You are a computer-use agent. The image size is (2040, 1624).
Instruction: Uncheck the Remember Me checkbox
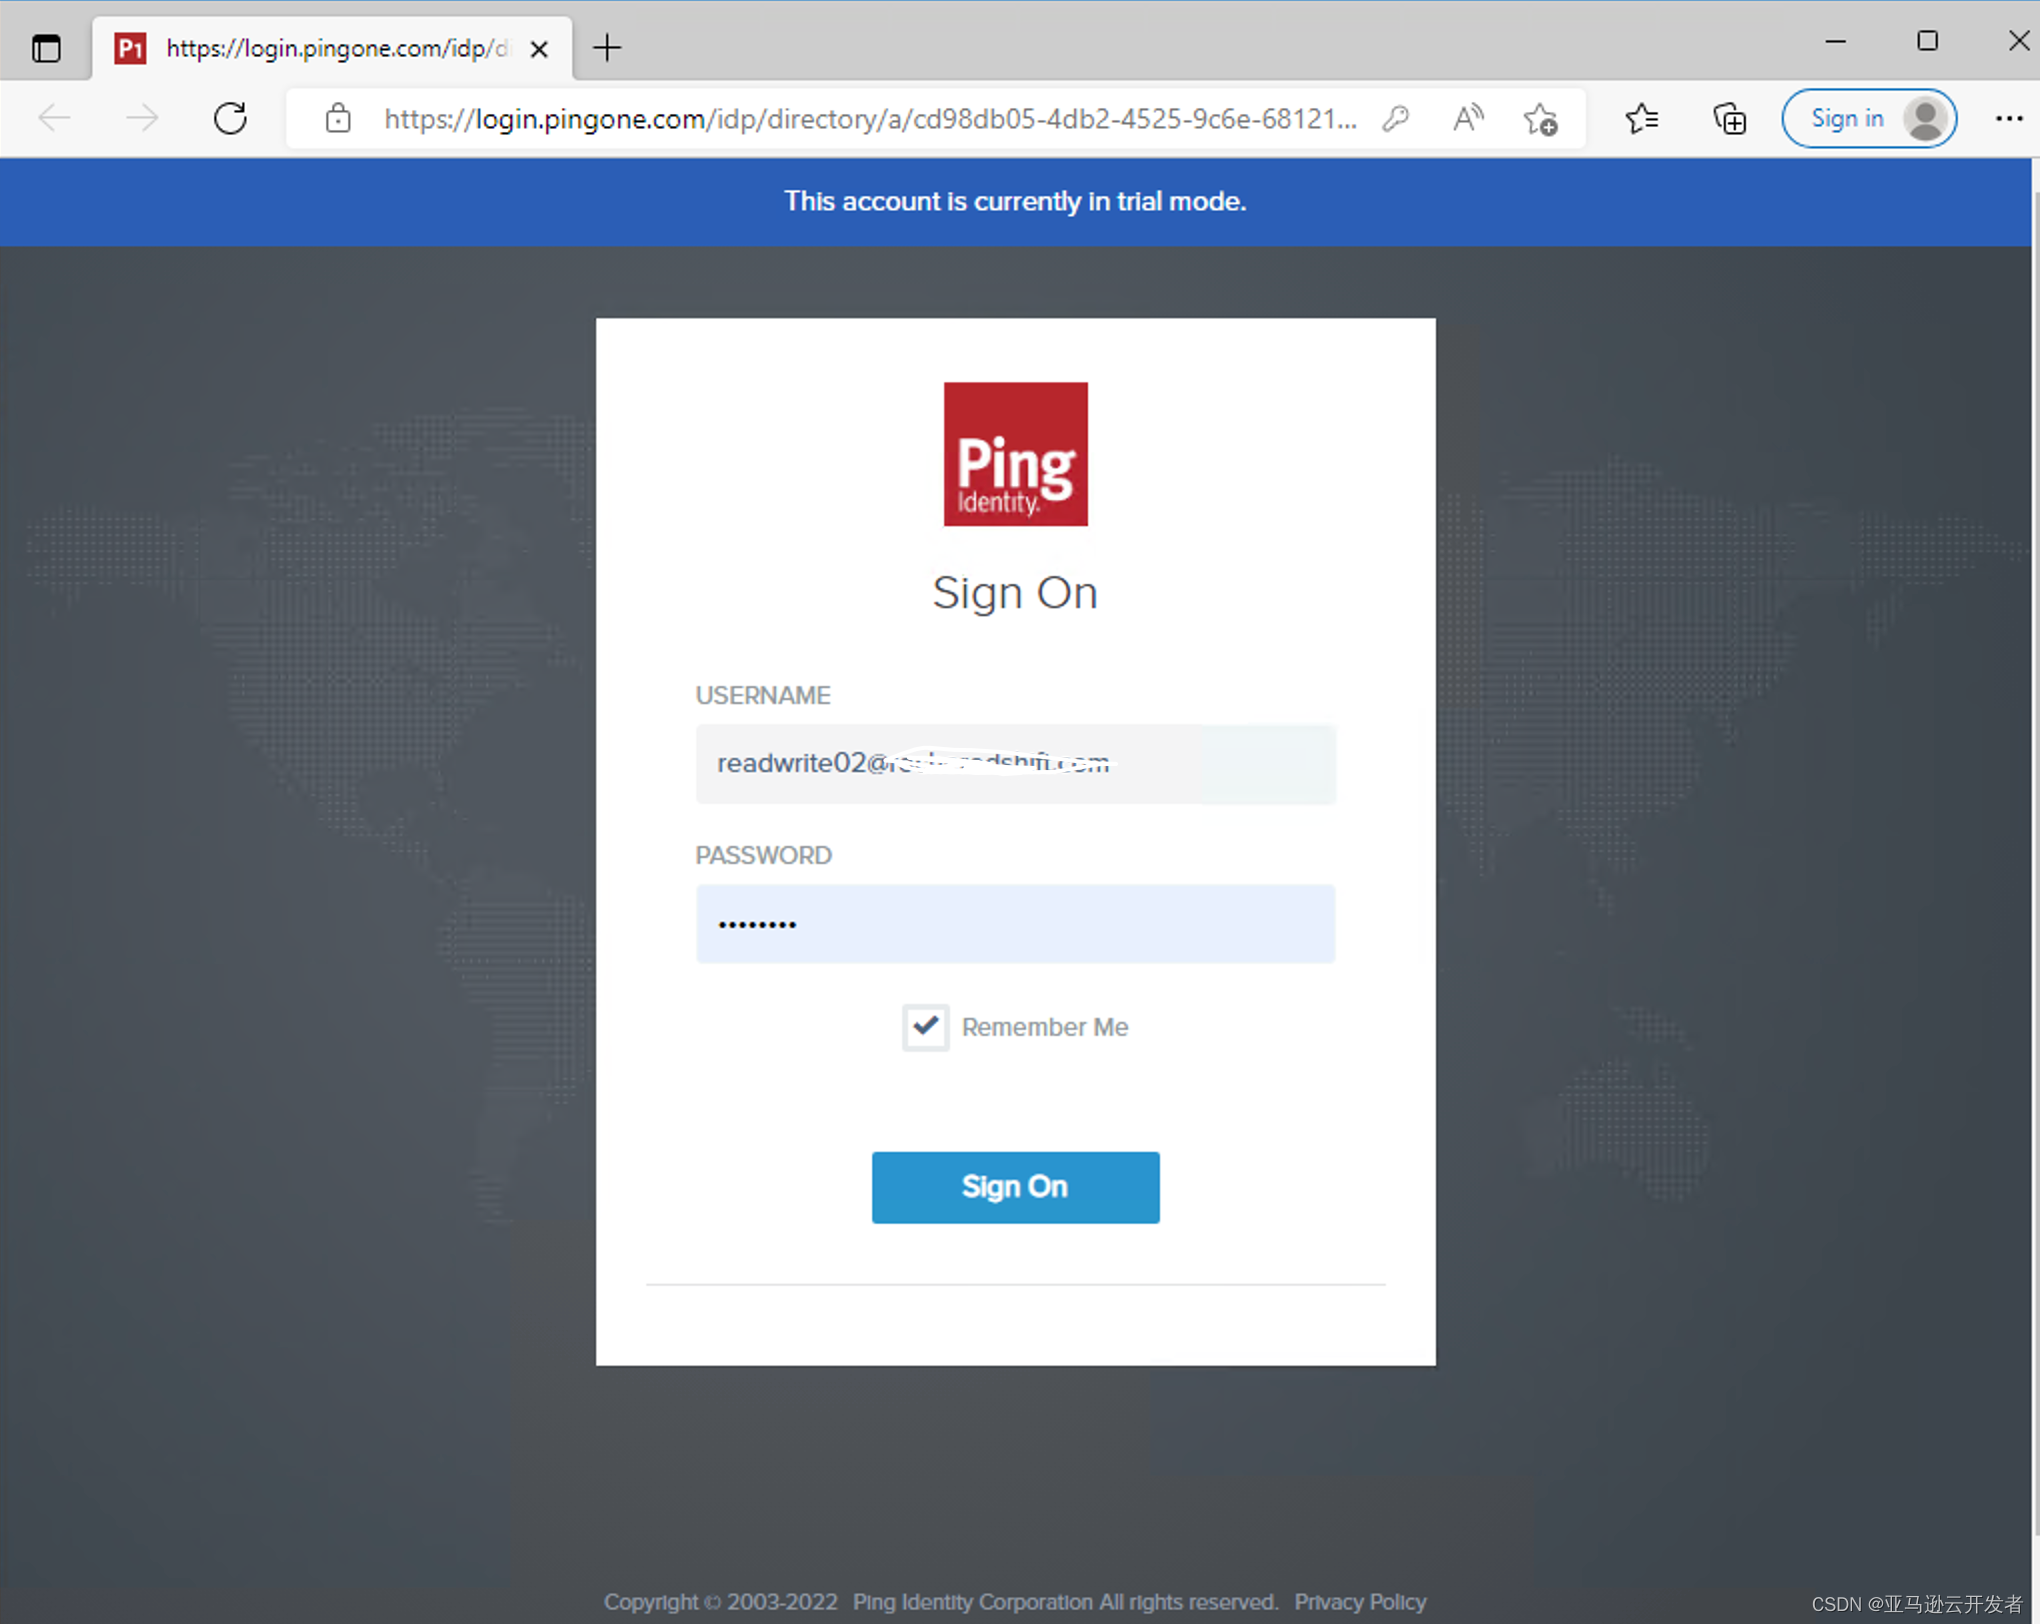[925, 1027]
